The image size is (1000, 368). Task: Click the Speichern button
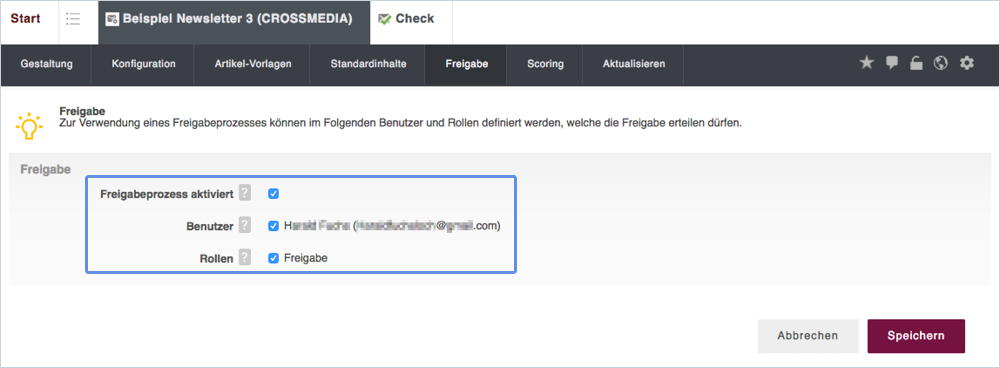(x=916, y=336)
